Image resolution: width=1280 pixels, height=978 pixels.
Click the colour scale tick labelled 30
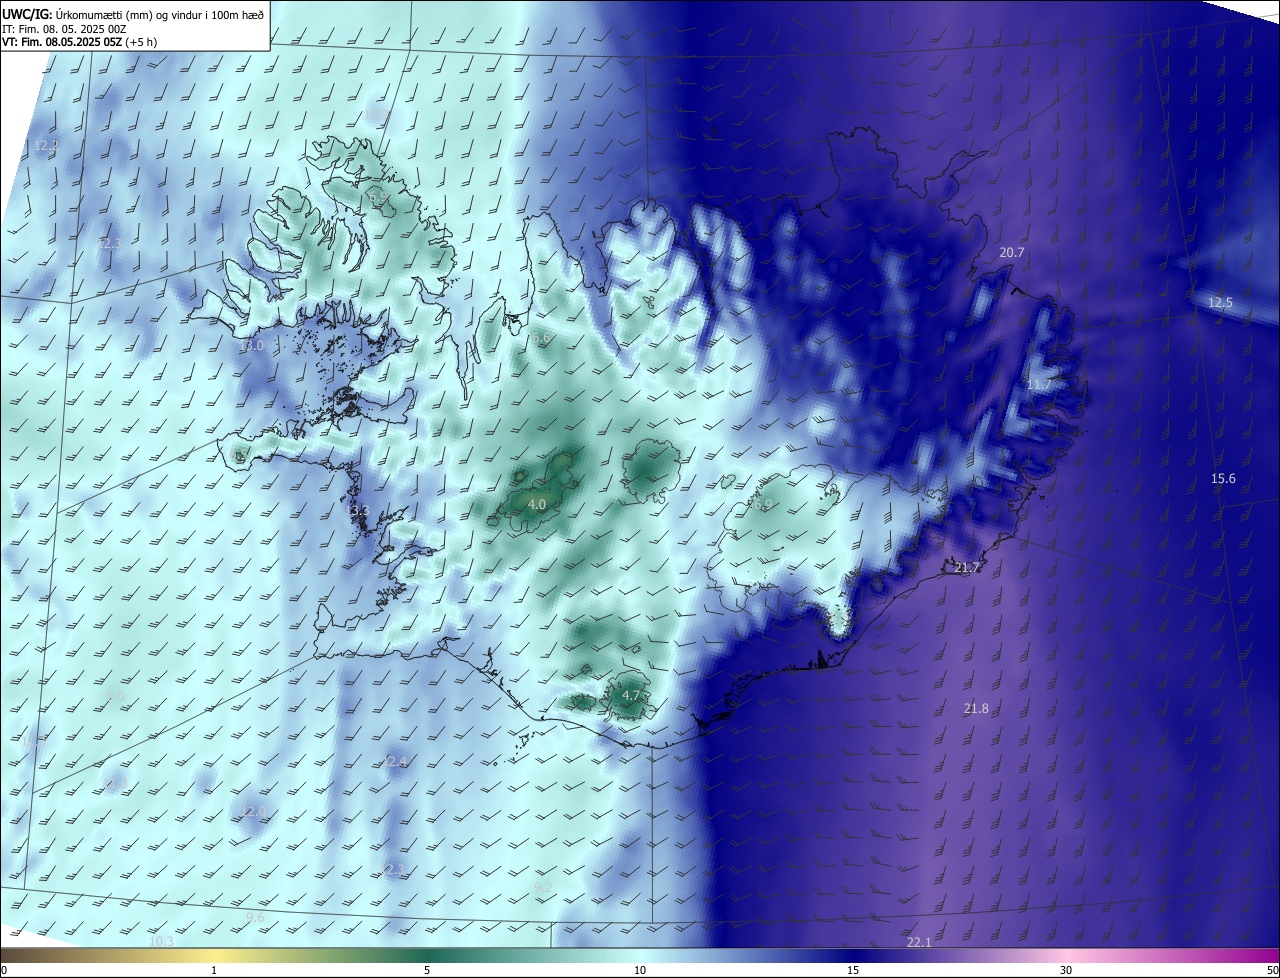[1066, 971]
